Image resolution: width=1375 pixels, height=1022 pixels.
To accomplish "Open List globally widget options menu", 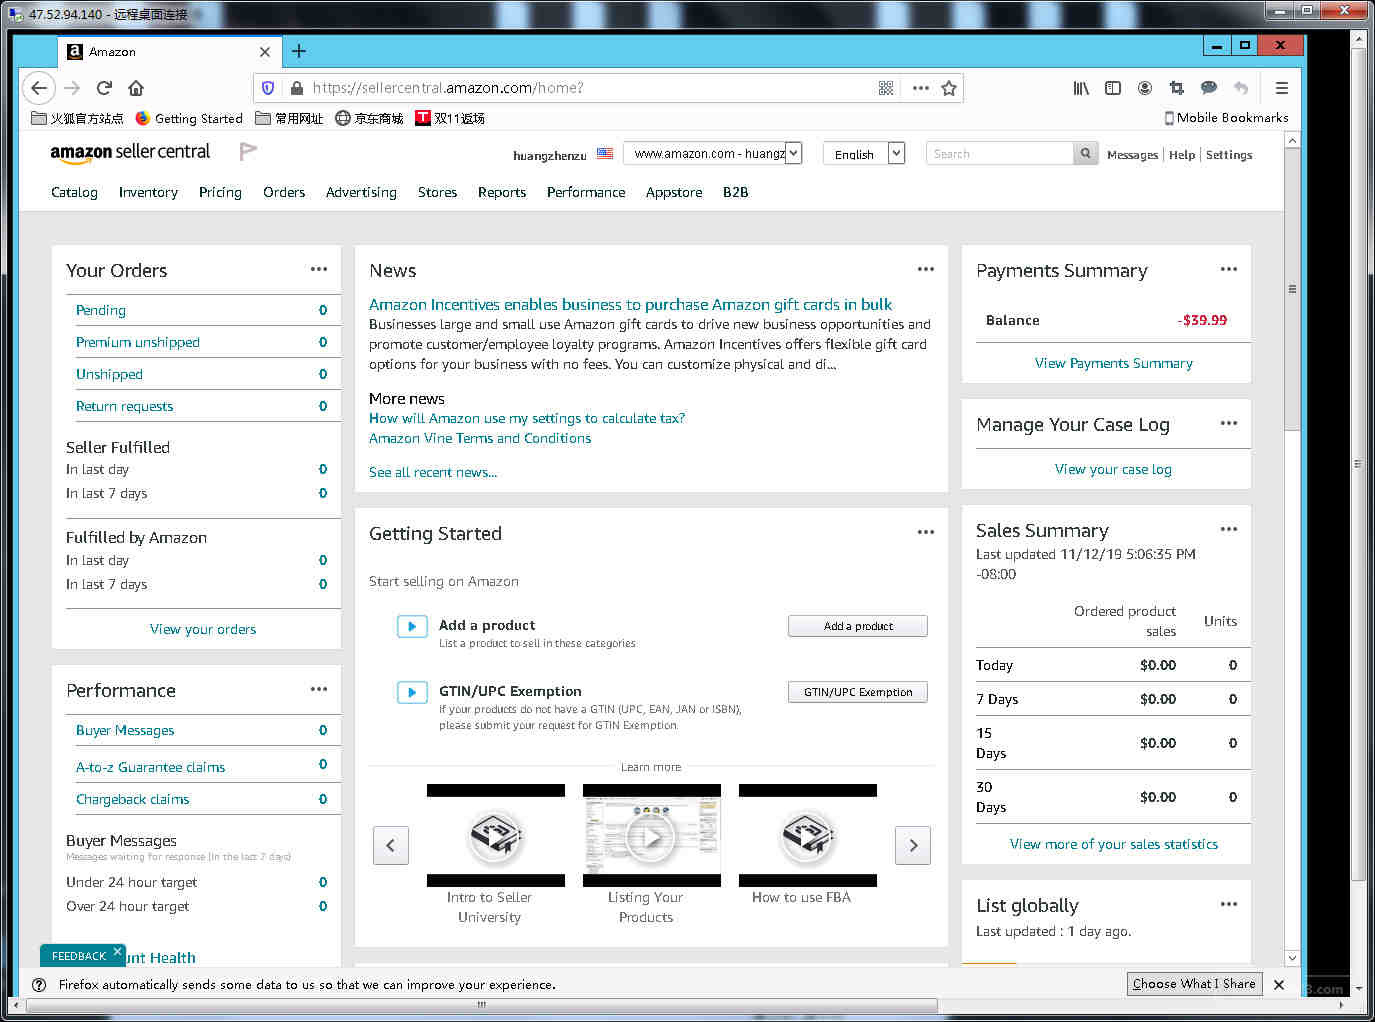I will pos(1229,904).
